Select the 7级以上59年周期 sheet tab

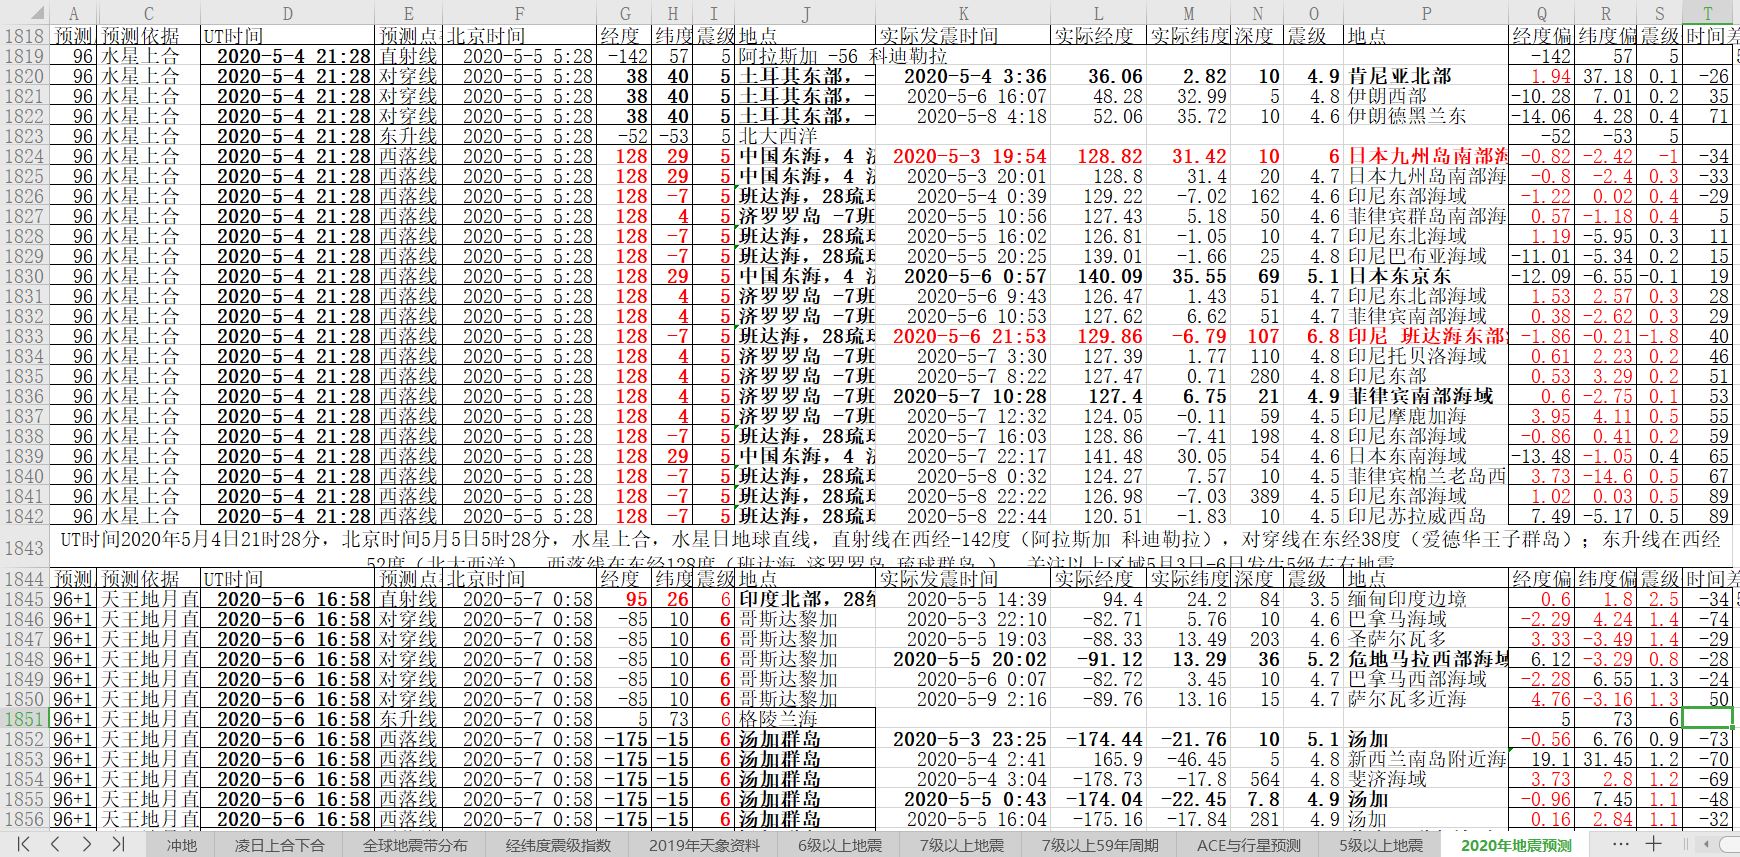[1099, 845]
